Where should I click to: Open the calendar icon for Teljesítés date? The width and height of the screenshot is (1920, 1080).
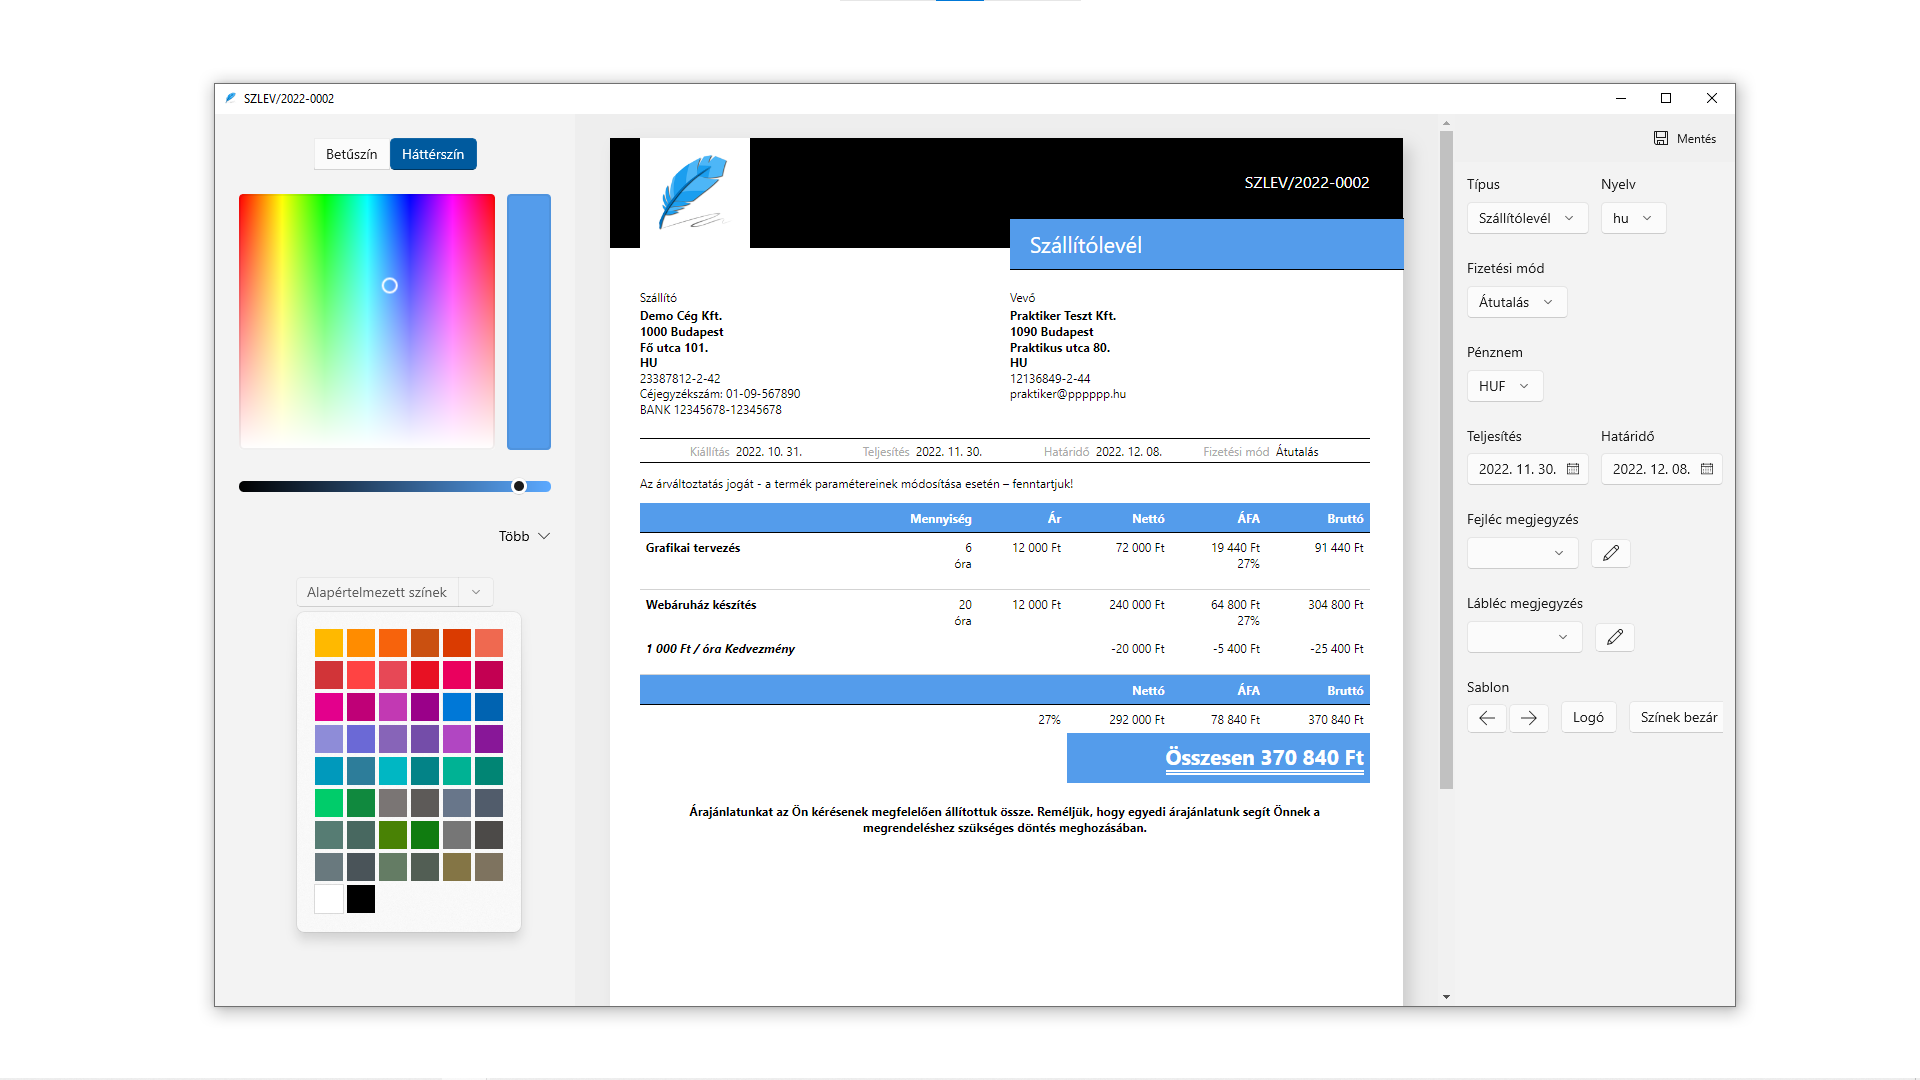pos(1574,469)
